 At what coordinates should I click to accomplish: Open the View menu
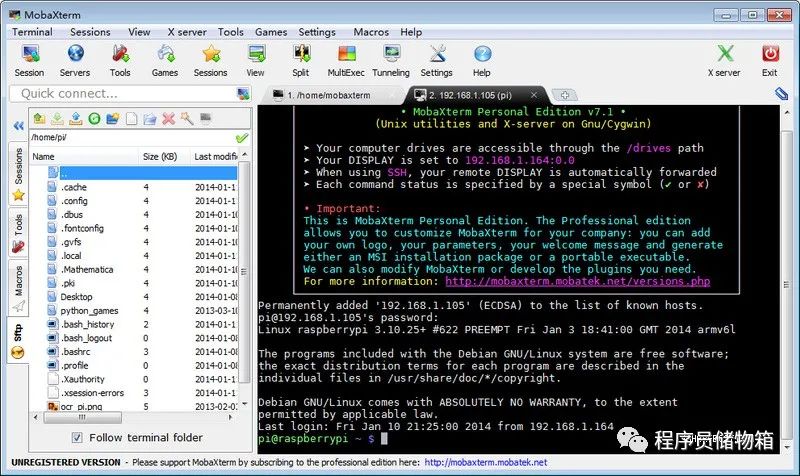tap(139, 32)
